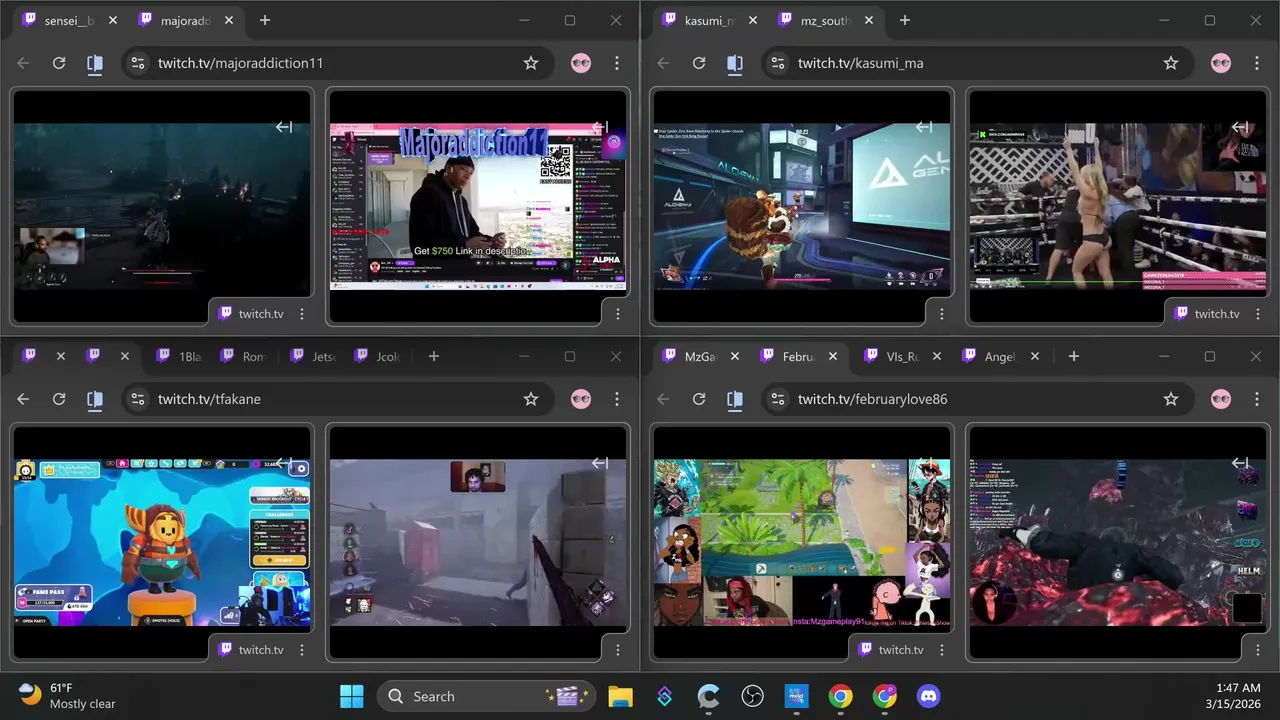This screenshot has width=1280, height=720.
Task: Reload the twitch.tv/kasumi_ma window
Action: coord(699,63)
